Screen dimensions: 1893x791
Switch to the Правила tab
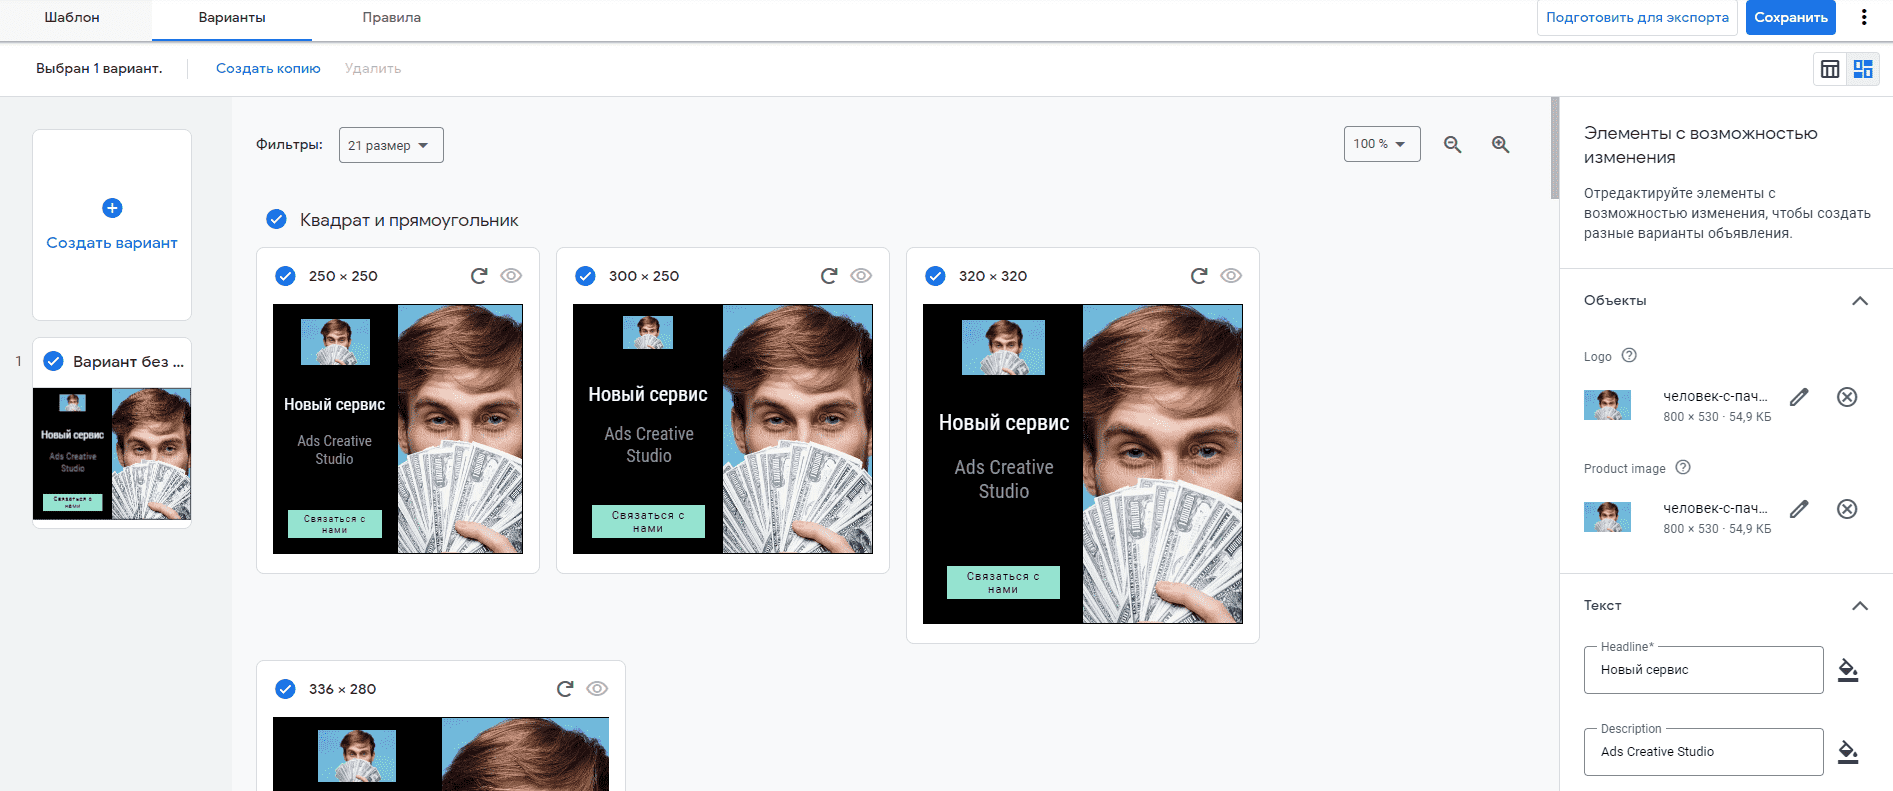click(391, 18)
